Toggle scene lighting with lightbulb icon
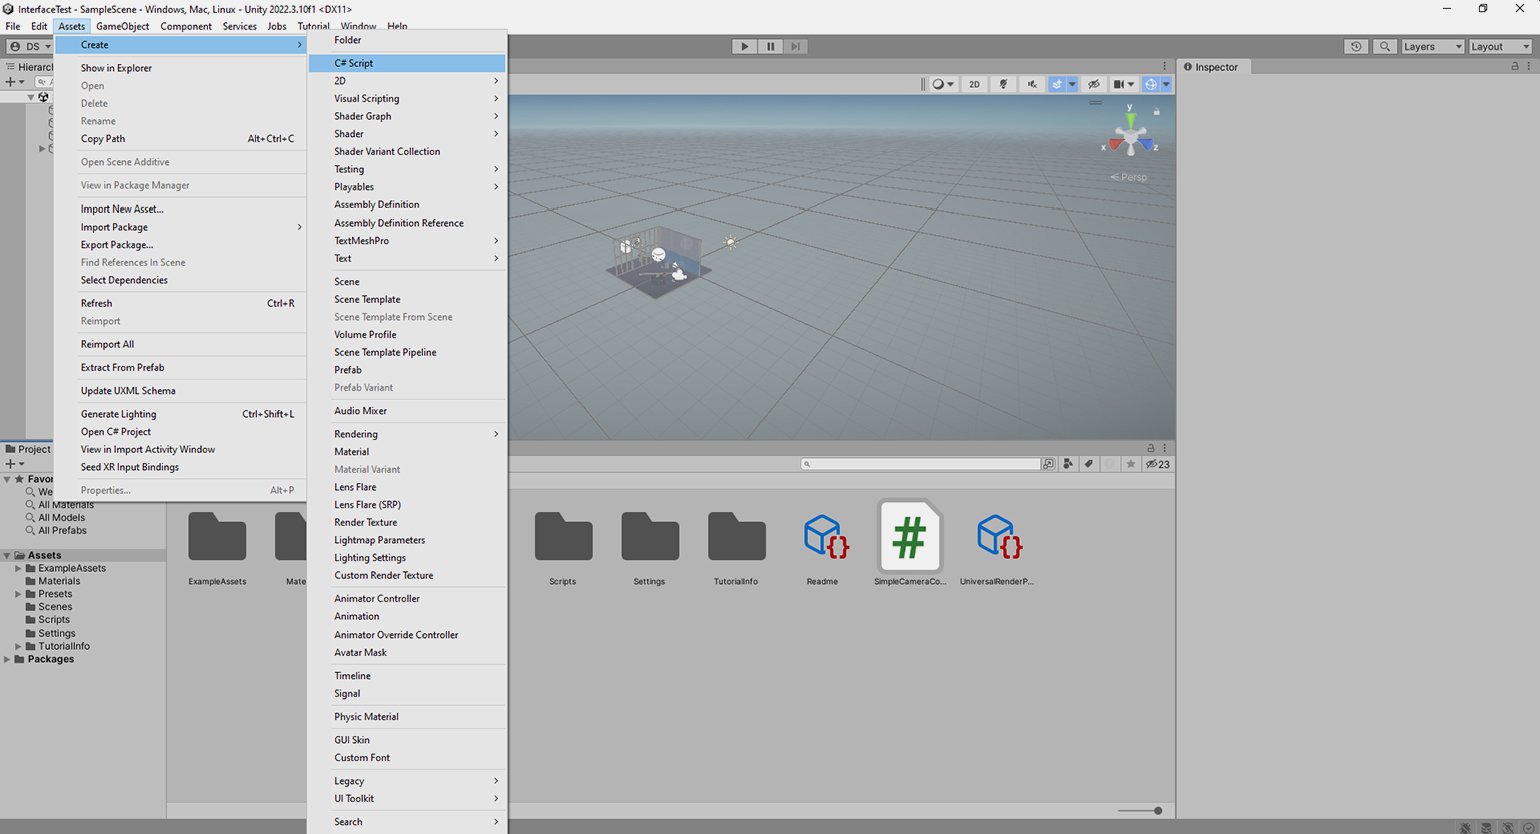This screenshot has width=1540, height=834. [x=1003, y=84]
